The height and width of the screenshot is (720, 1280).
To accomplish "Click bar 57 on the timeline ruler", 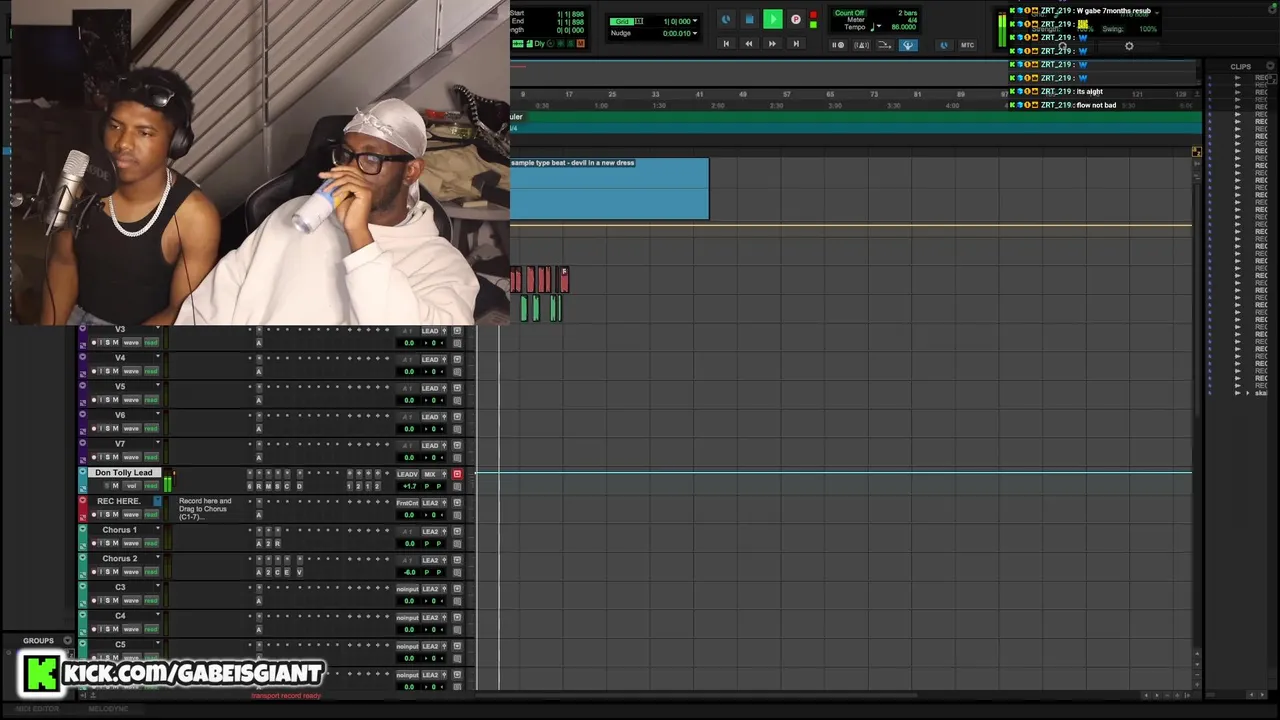I will (x=787, y=94).
